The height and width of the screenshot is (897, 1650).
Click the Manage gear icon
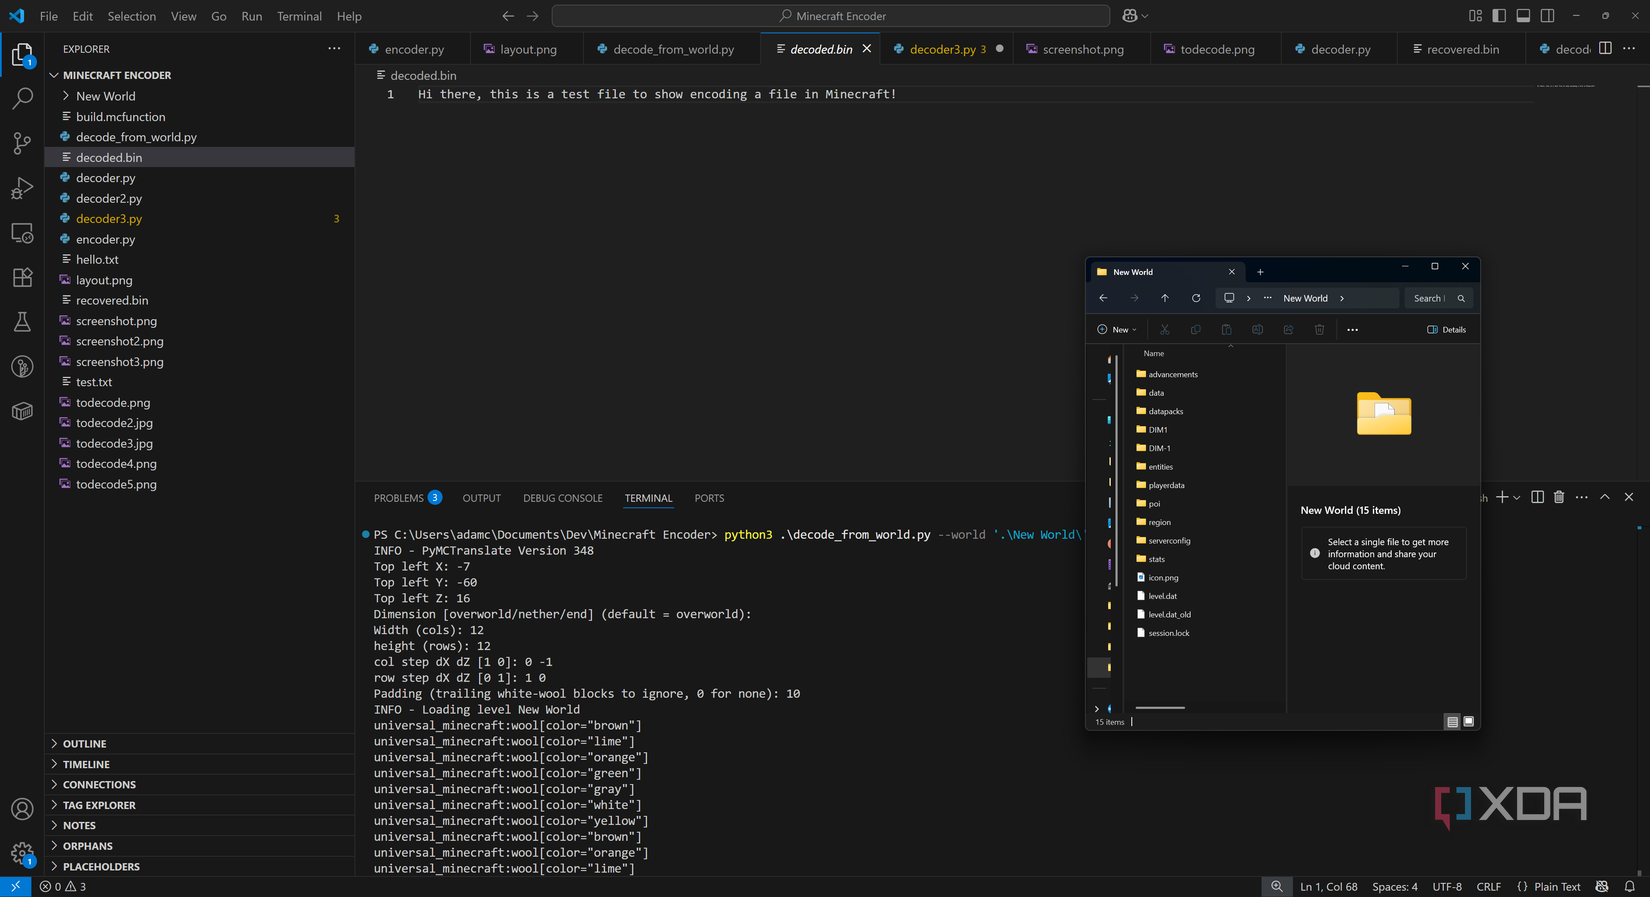22,853
